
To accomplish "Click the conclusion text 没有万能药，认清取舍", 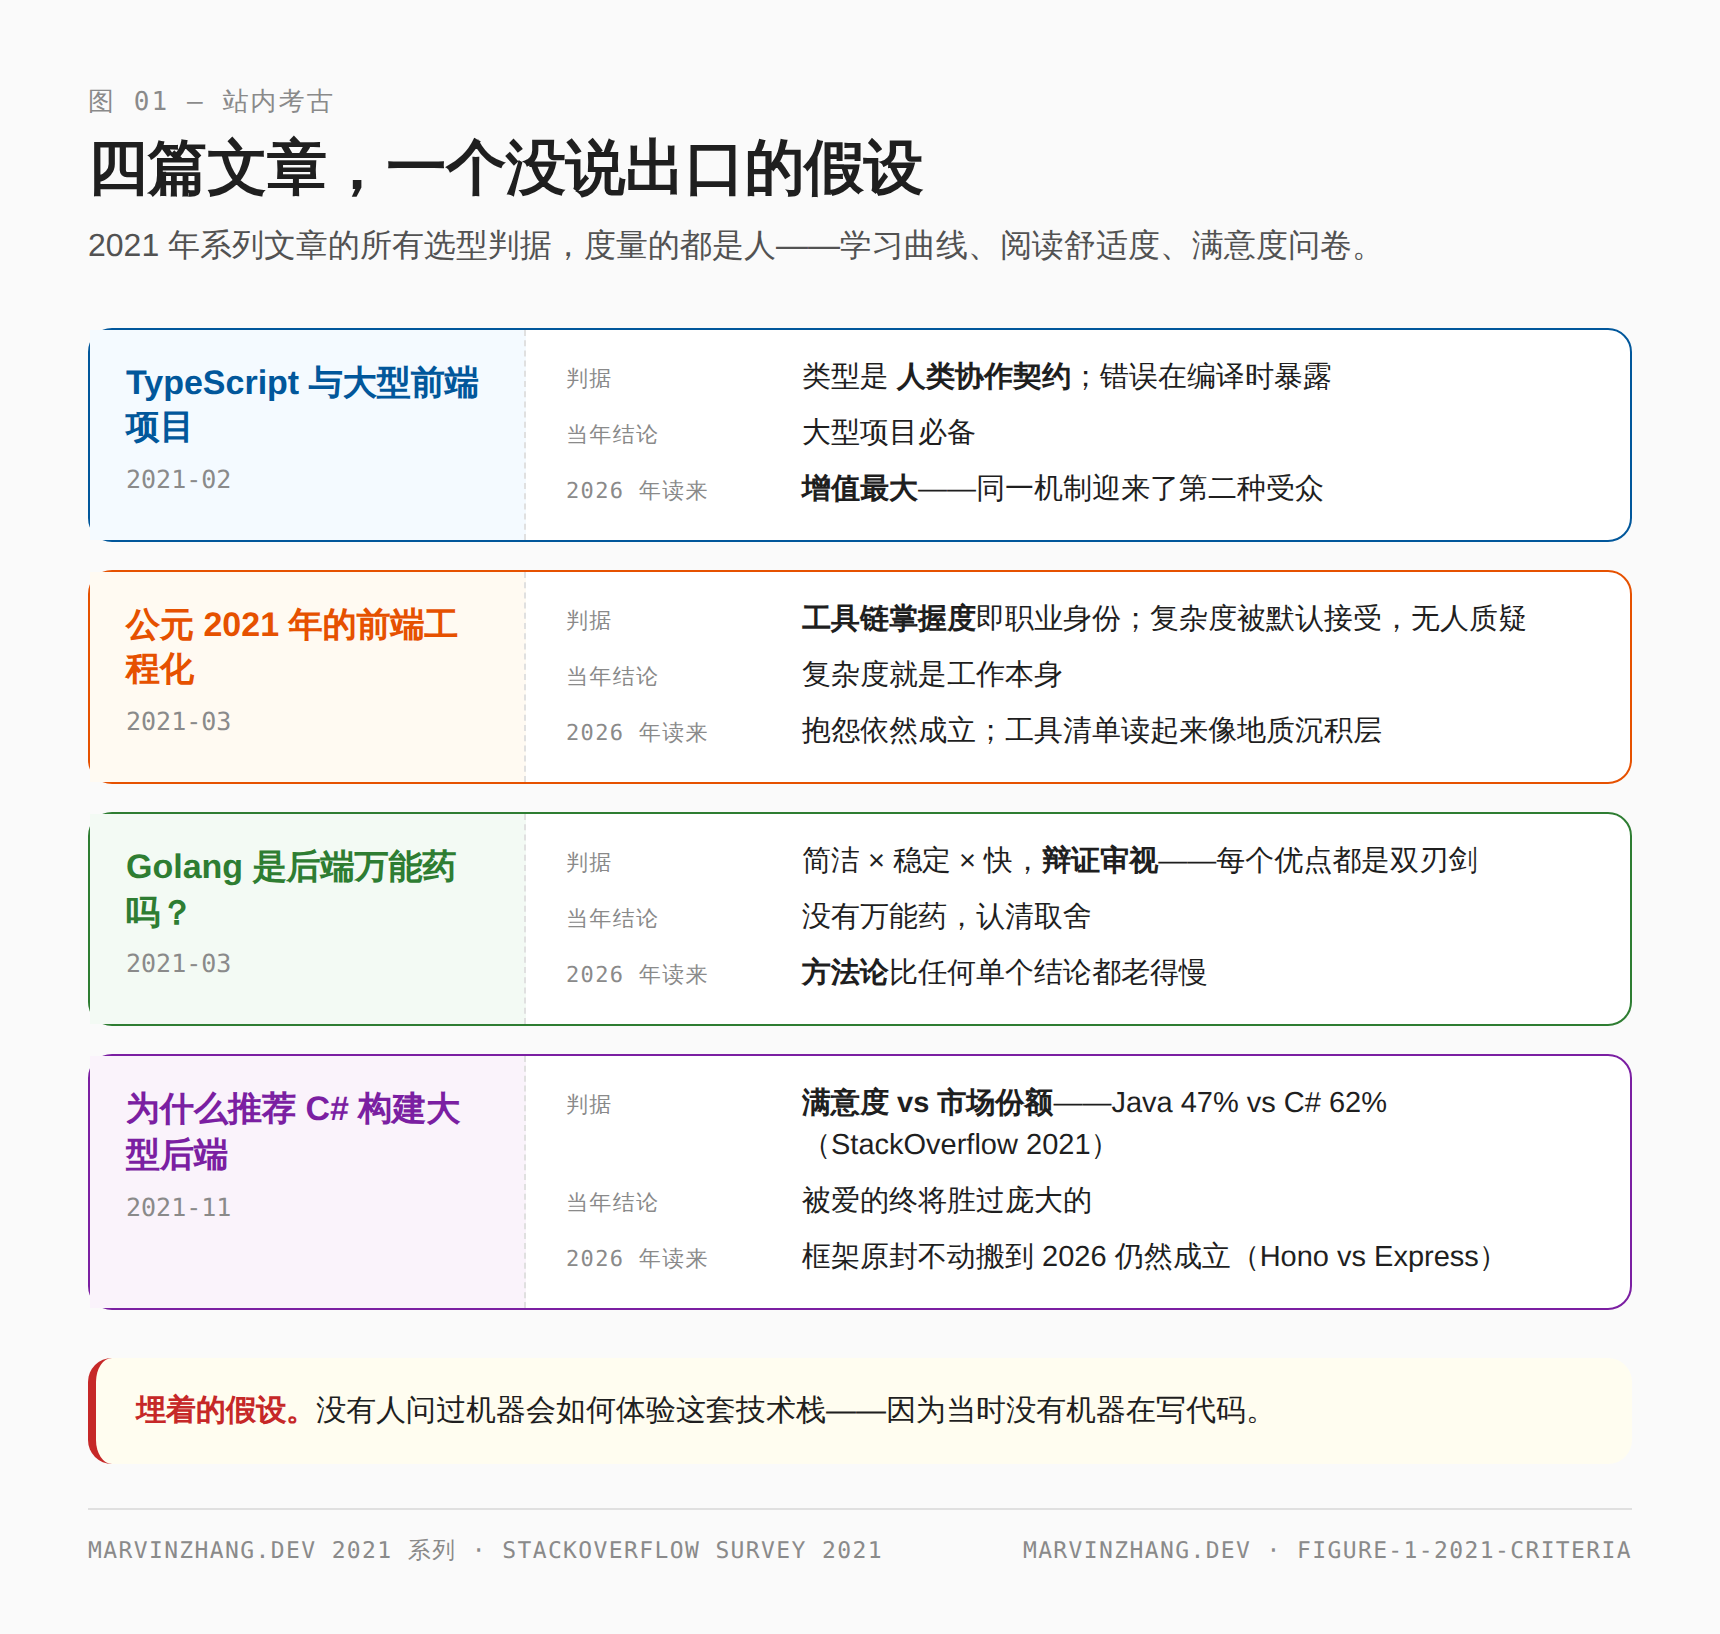I will 946,917.
